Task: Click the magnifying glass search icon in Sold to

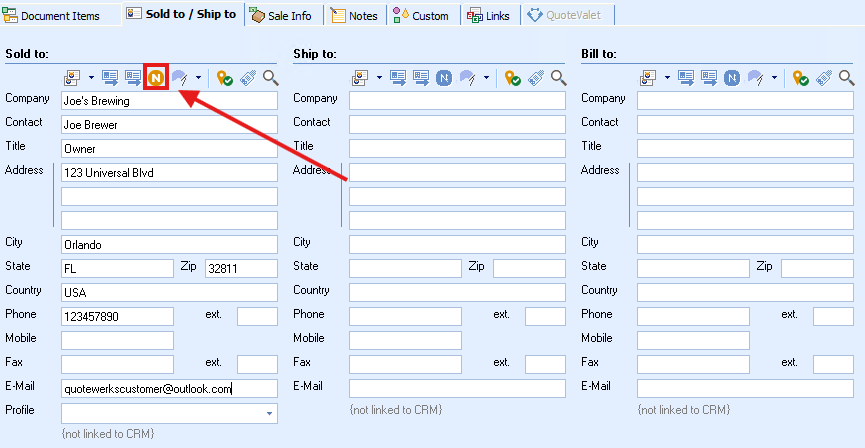Action: 270,77
